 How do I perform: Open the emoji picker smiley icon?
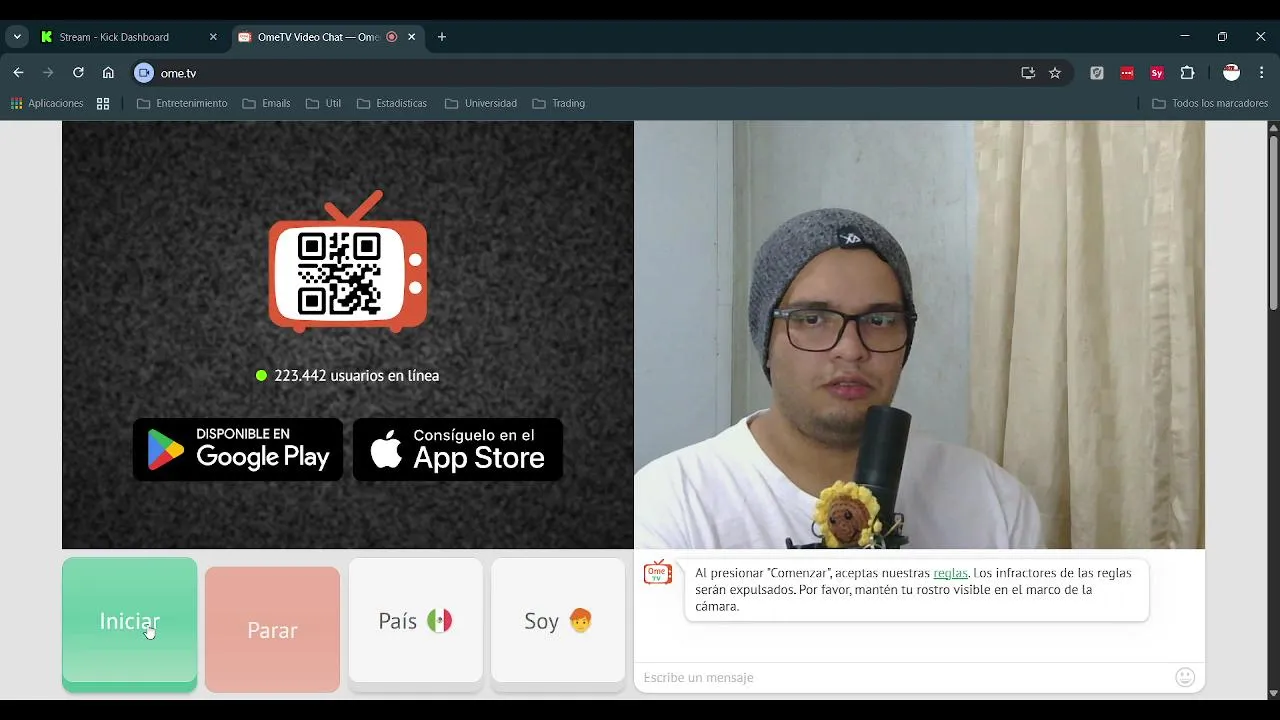(x=1185, y=677)
